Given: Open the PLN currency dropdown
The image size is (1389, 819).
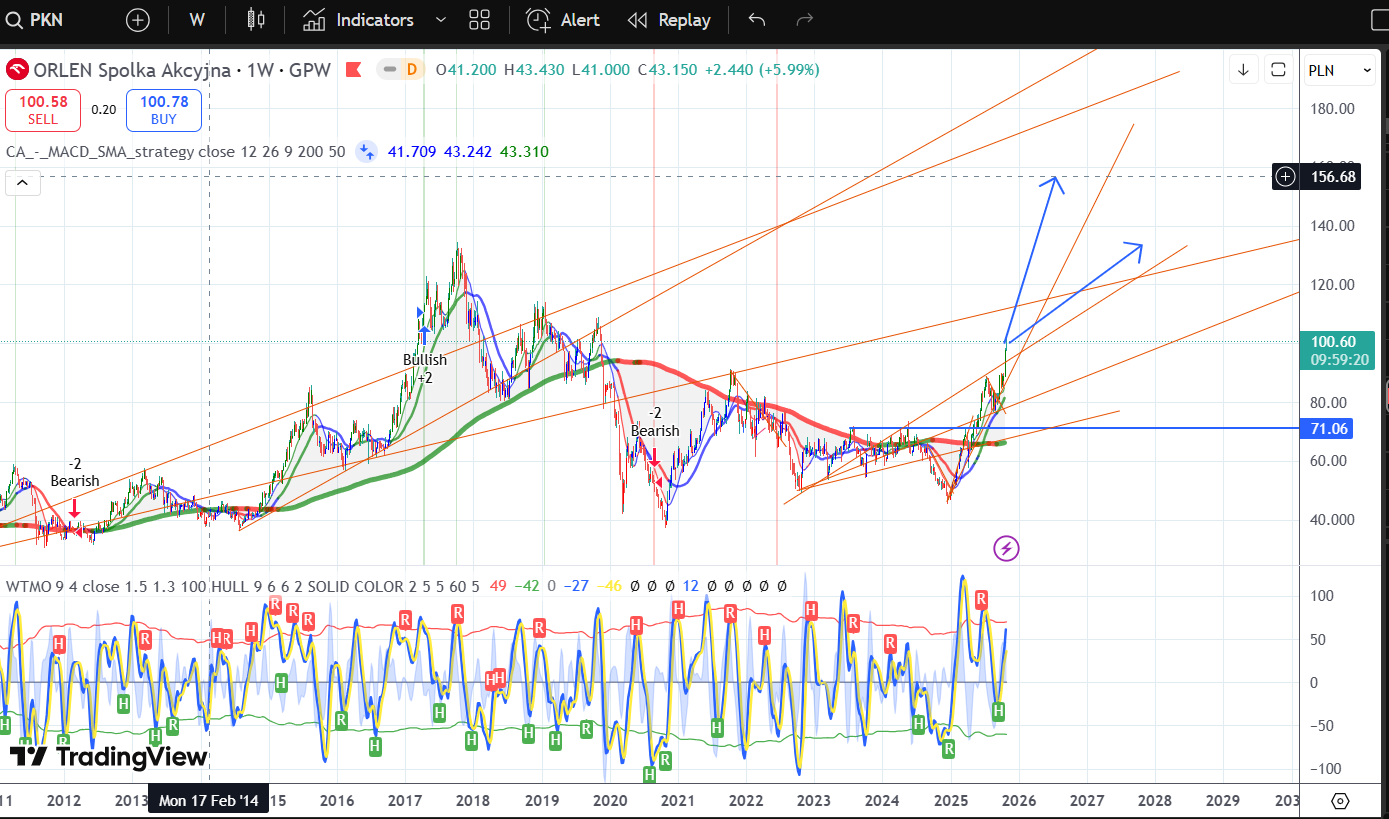Looking at the screenshot, I should point(1339,70).
